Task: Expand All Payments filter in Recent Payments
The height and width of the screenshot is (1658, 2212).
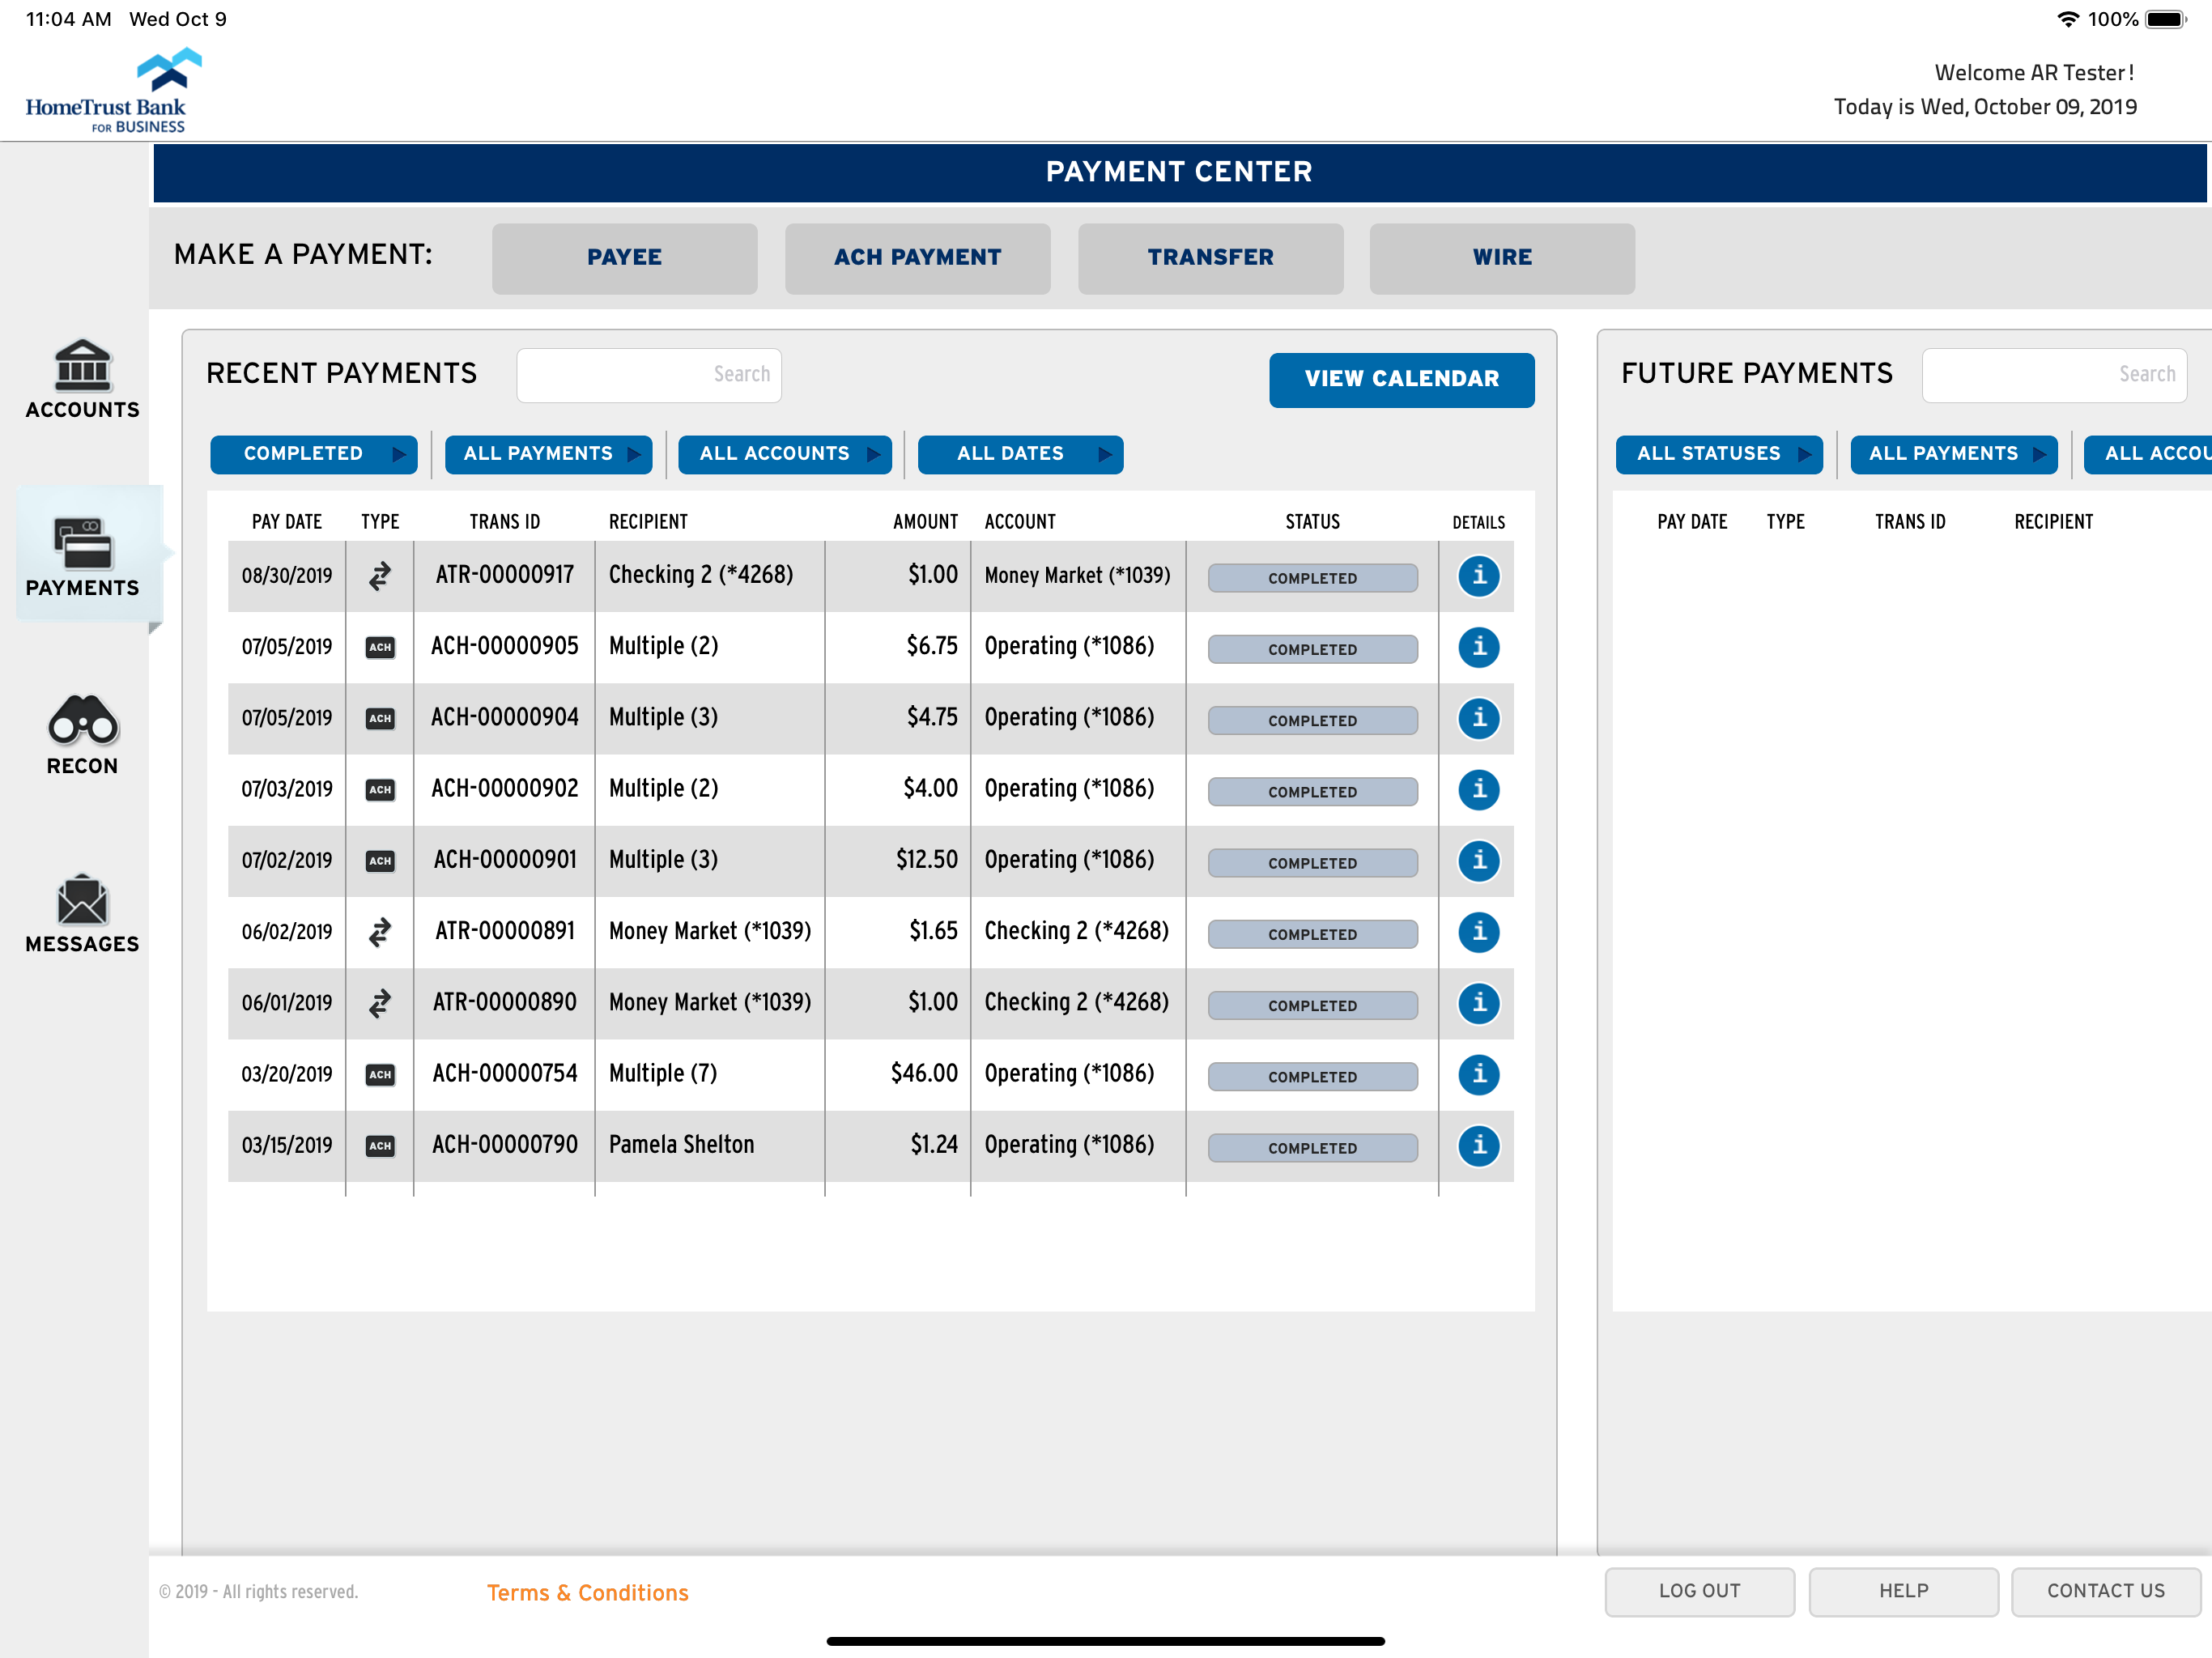Action: pyautogui.click(x=548, y=454)
